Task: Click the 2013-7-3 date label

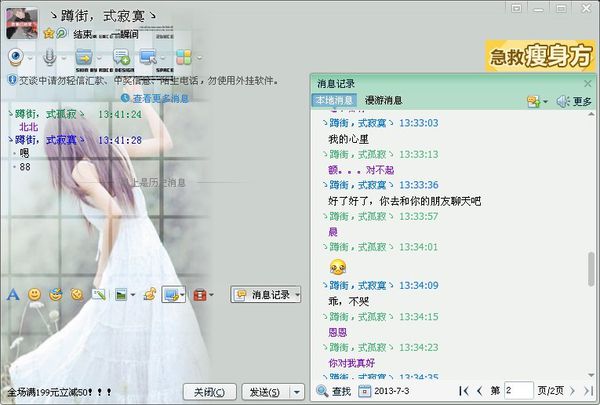Action: click(392, 391)
